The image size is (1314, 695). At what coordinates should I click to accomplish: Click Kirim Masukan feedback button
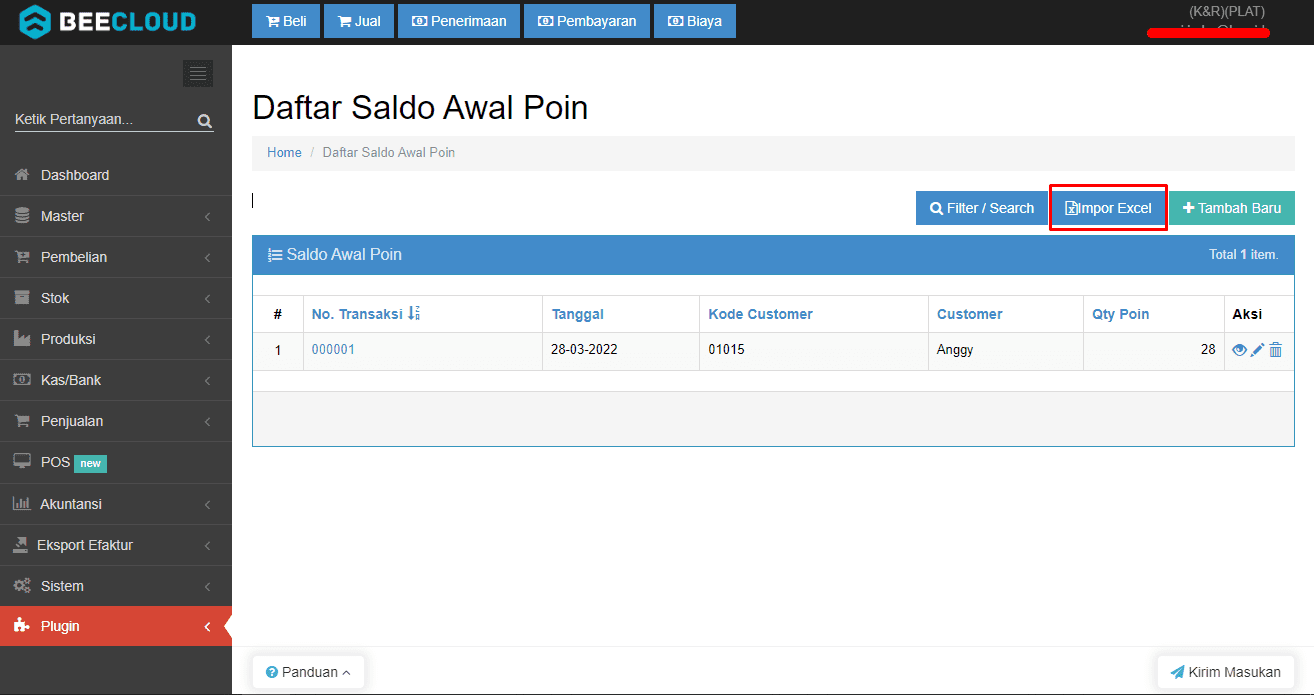point(1225,672)
